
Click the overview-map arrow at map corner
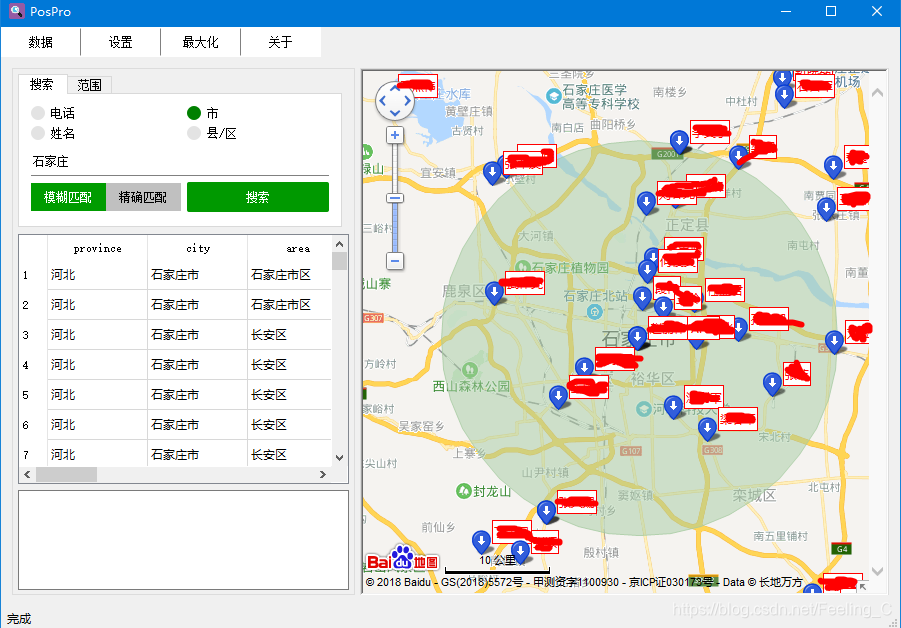pyautogui.click(x=864, y=587)
